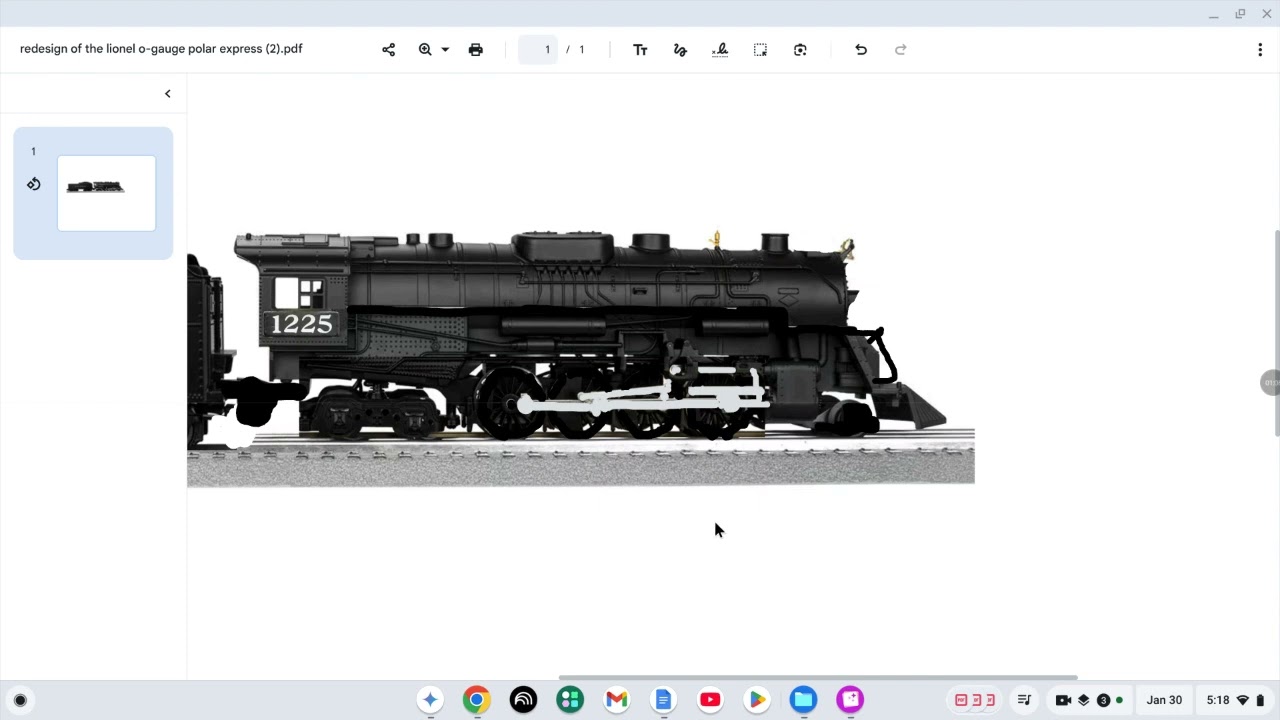Open the calendar via Jan 30 date
The height and width of the screenshot is (720, 1280).
[x=1164, y=700]
